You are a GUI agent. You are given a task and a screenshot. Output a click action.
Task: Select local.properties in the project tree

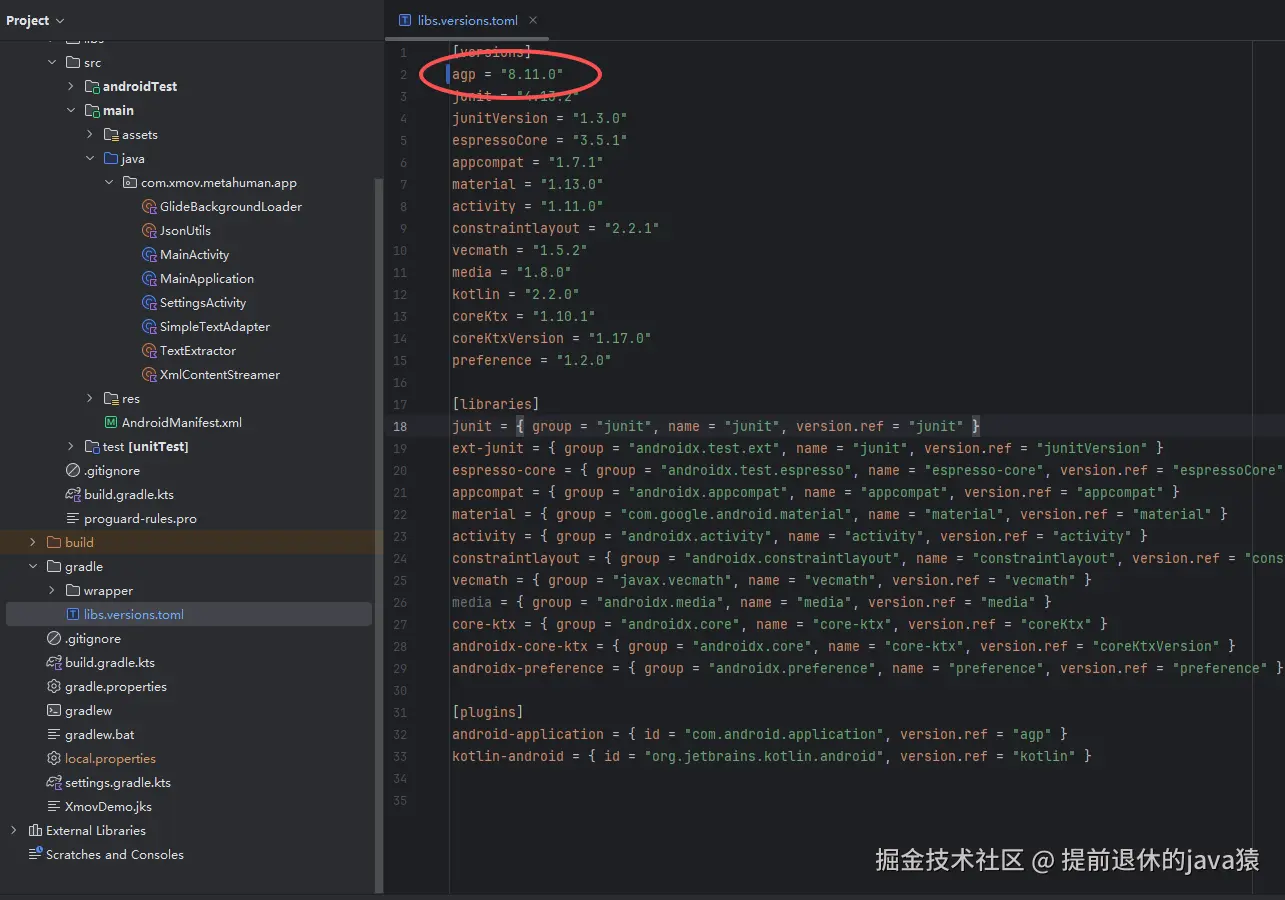pos(110,759)
